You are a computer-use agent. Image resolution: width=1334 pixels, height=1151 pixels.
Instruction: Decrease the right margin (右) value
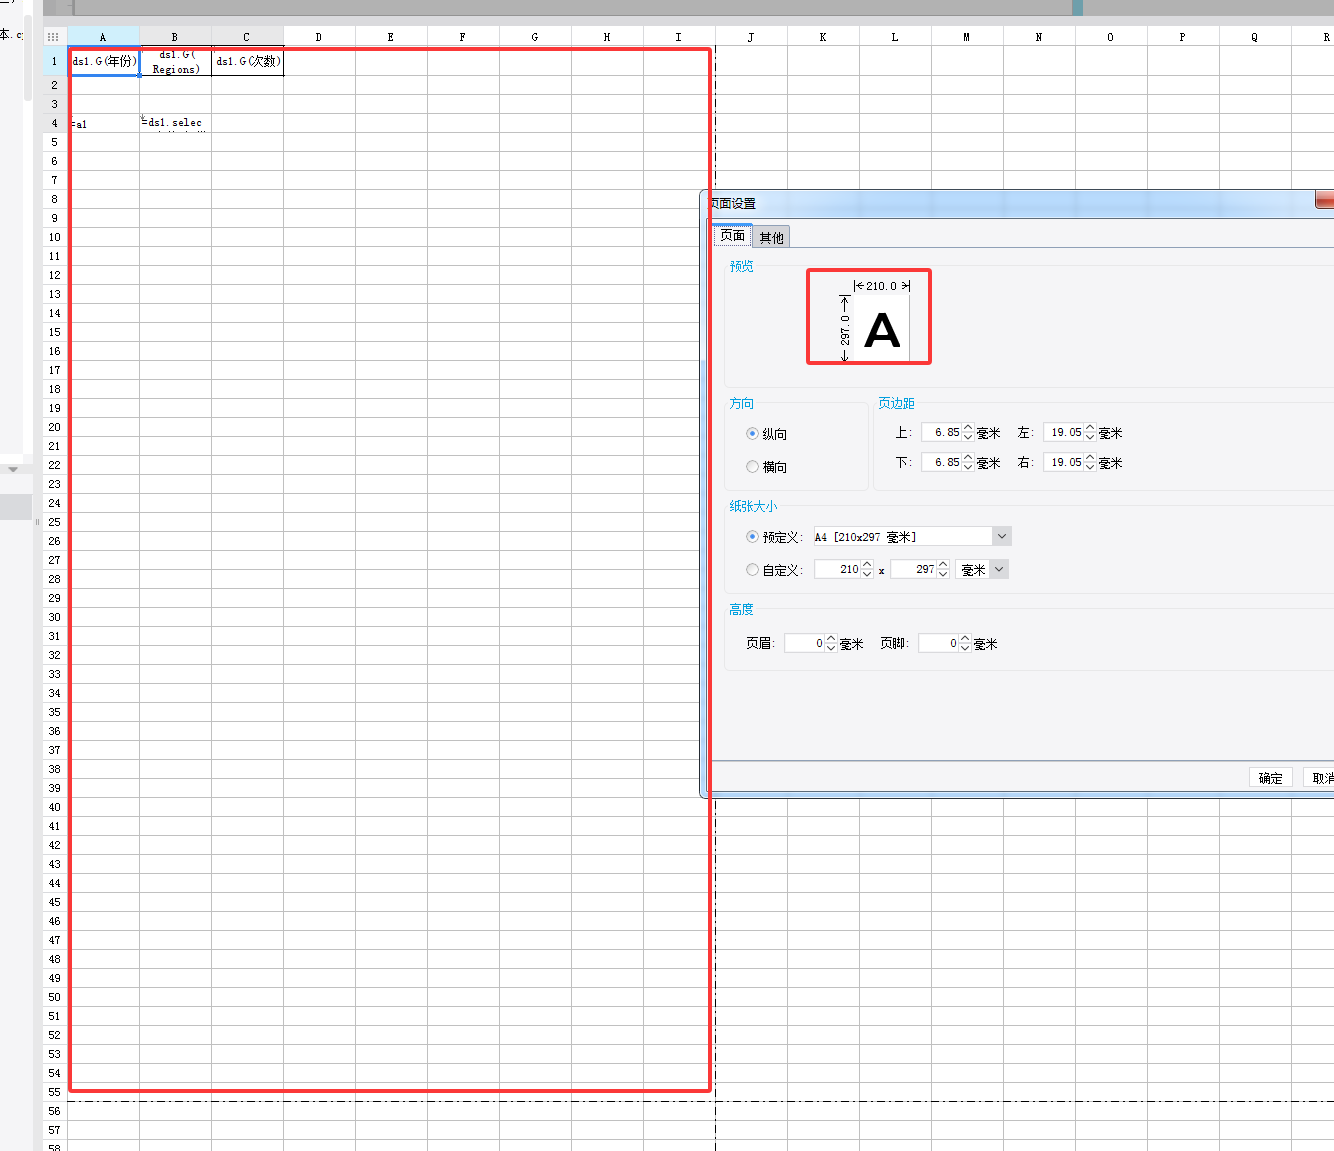pos(1090,467)
